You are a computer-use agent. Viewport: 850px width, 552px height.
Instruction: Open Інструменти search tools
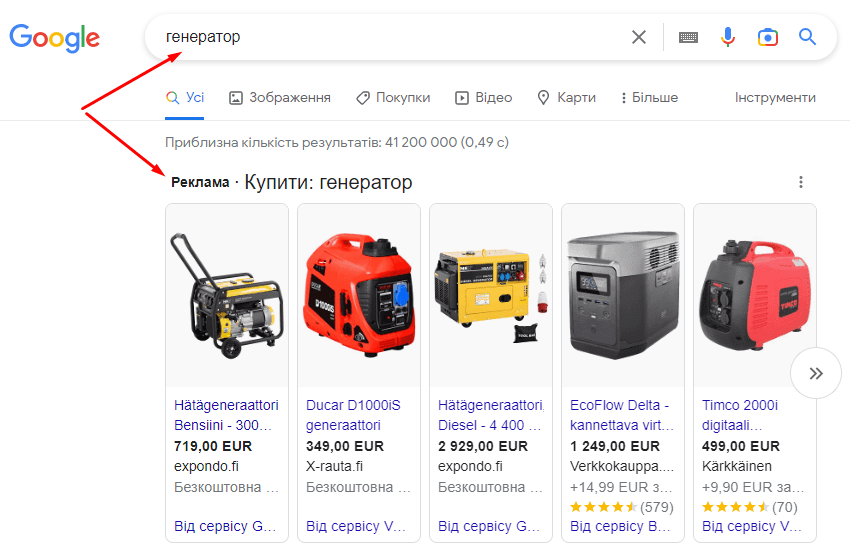coord(775,98)
